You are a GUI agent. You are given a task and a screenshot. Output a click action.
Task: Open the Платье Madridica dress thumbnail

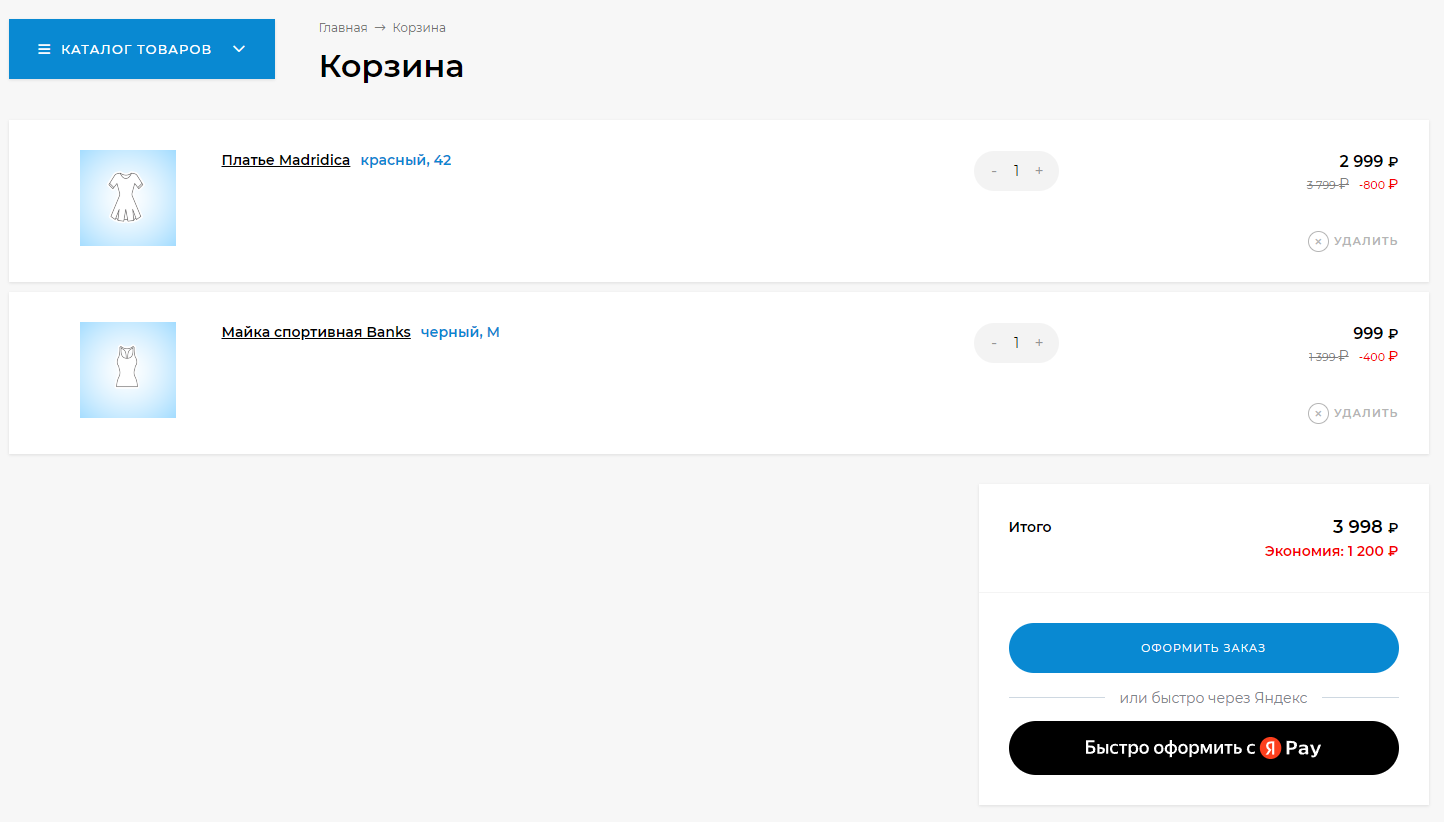coord(128,198)
